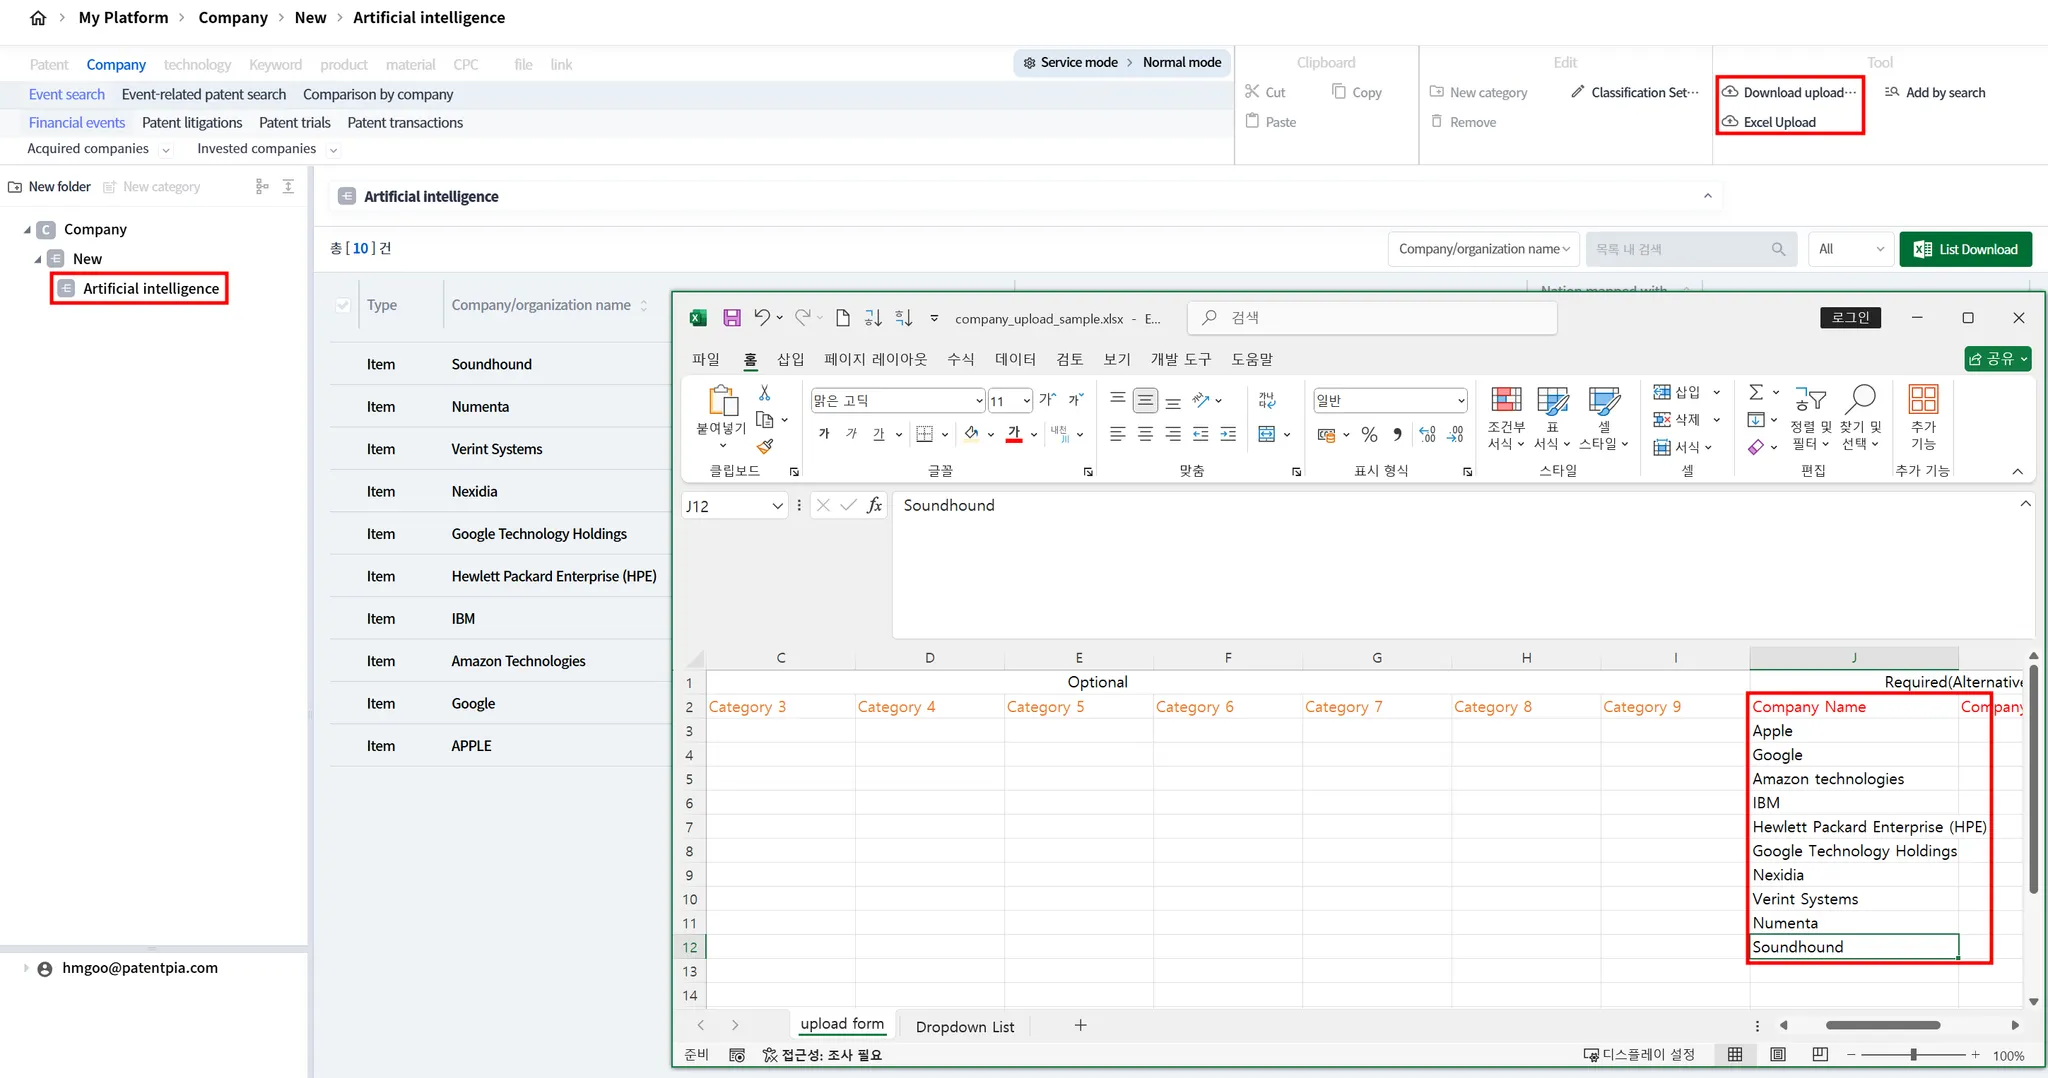Screen dimensions: 2048x1078
Task: Open the Dropdown List sheet tab
Action: (x=964, y=1027)
